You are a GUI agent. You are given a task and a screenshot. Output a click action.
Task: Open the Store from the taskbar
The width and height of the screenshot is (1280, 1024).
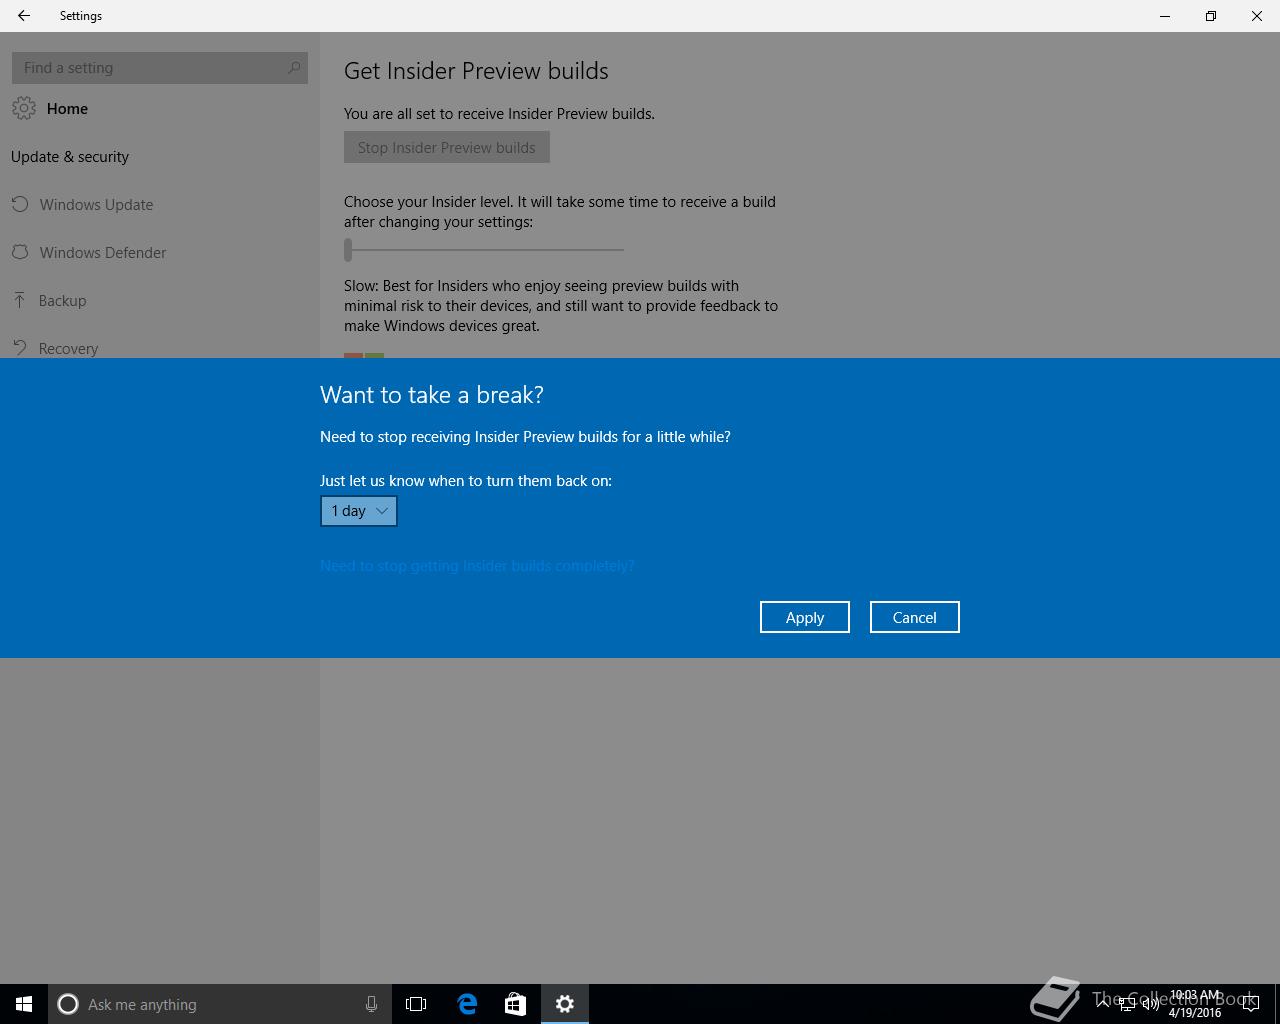pyautogui.click(x=515, y=1004)
